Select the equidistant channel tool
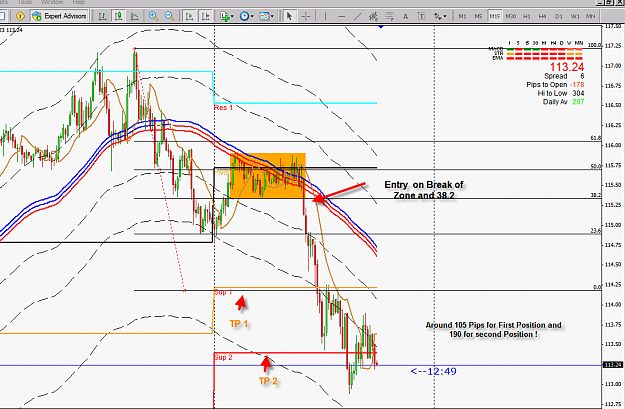Image resolution: width=625 pixels, height=409 pixels. [373, 16]
